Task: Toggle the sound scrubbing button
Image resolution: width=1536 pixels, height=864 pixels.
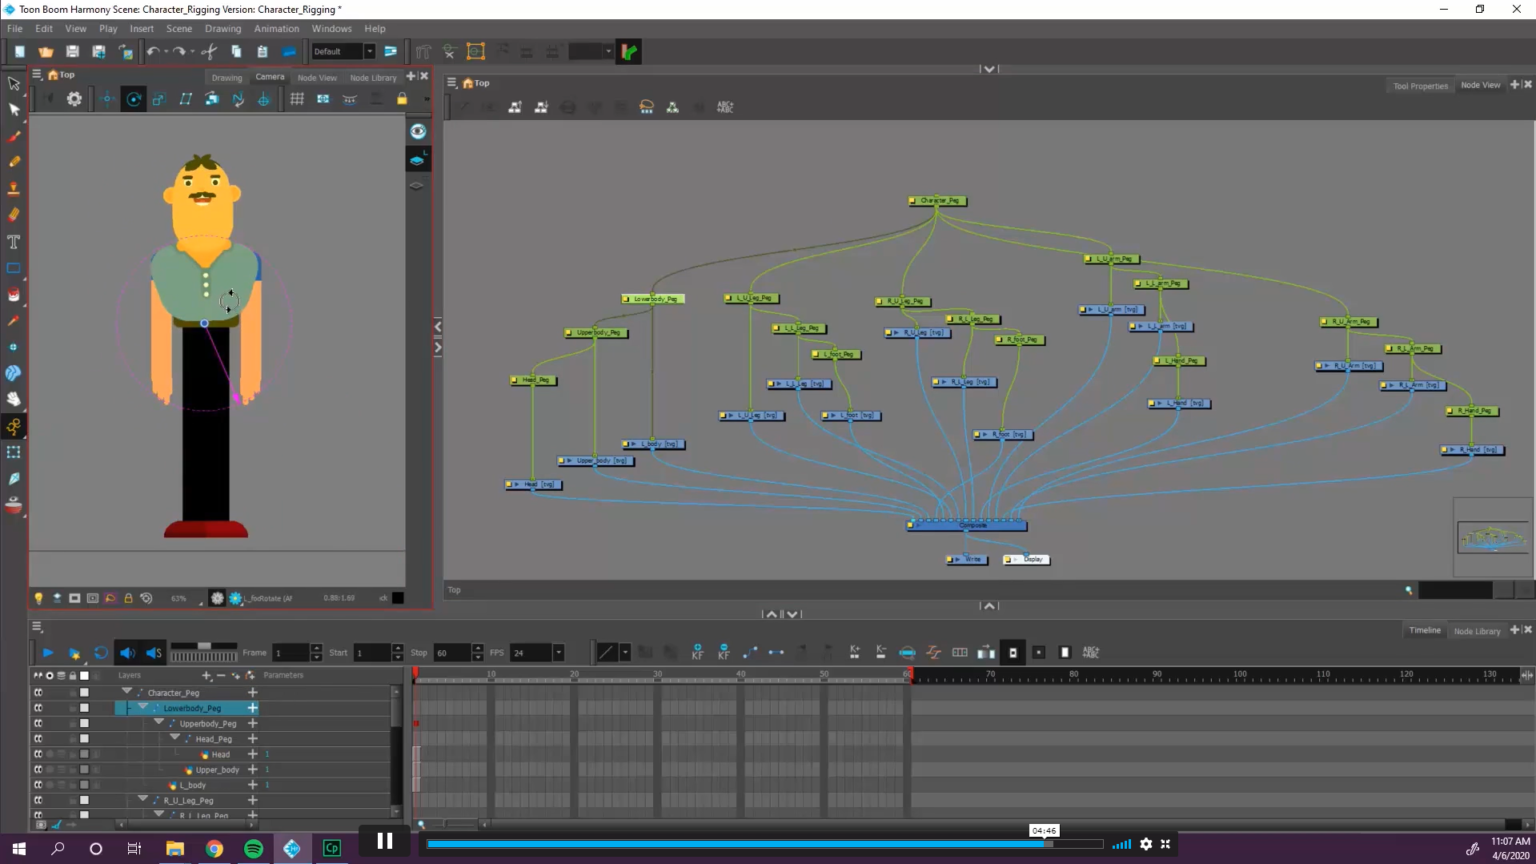Action: [x=153, y=653]
